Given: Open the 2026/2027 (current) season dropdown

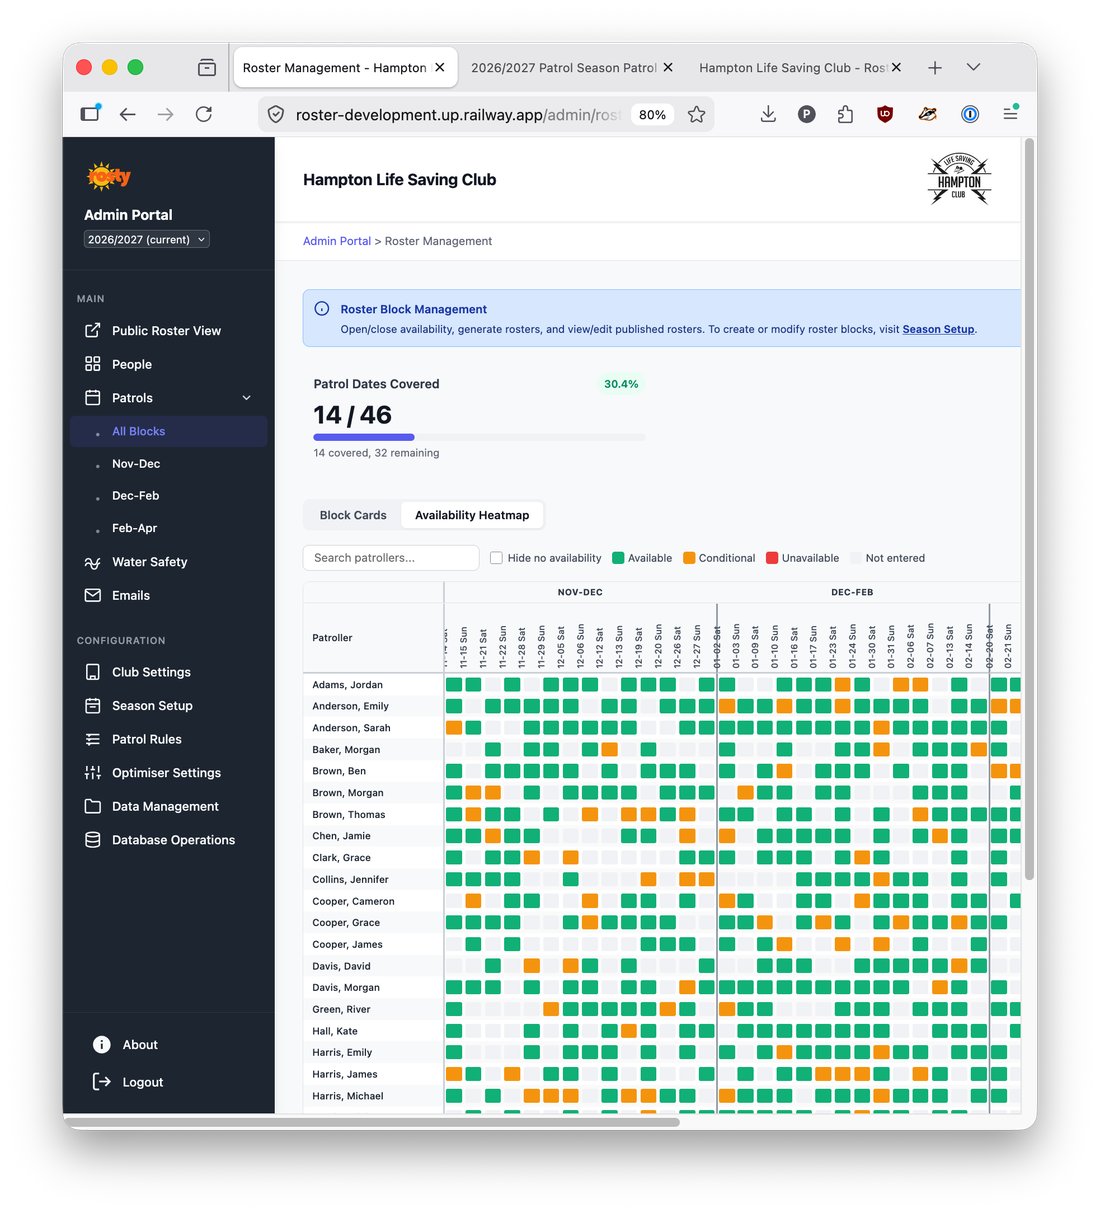Looking at the screenshot, I should 147,240.
